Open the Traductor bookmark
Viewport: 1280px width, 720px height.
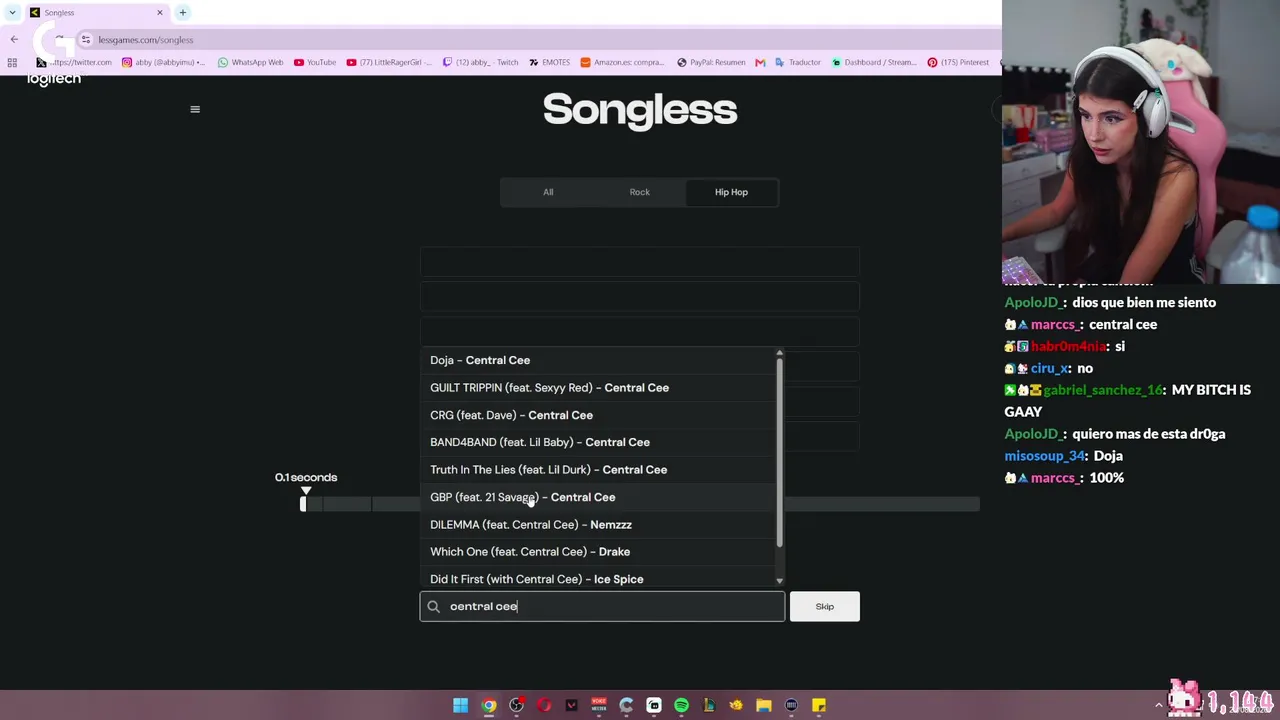798,62
